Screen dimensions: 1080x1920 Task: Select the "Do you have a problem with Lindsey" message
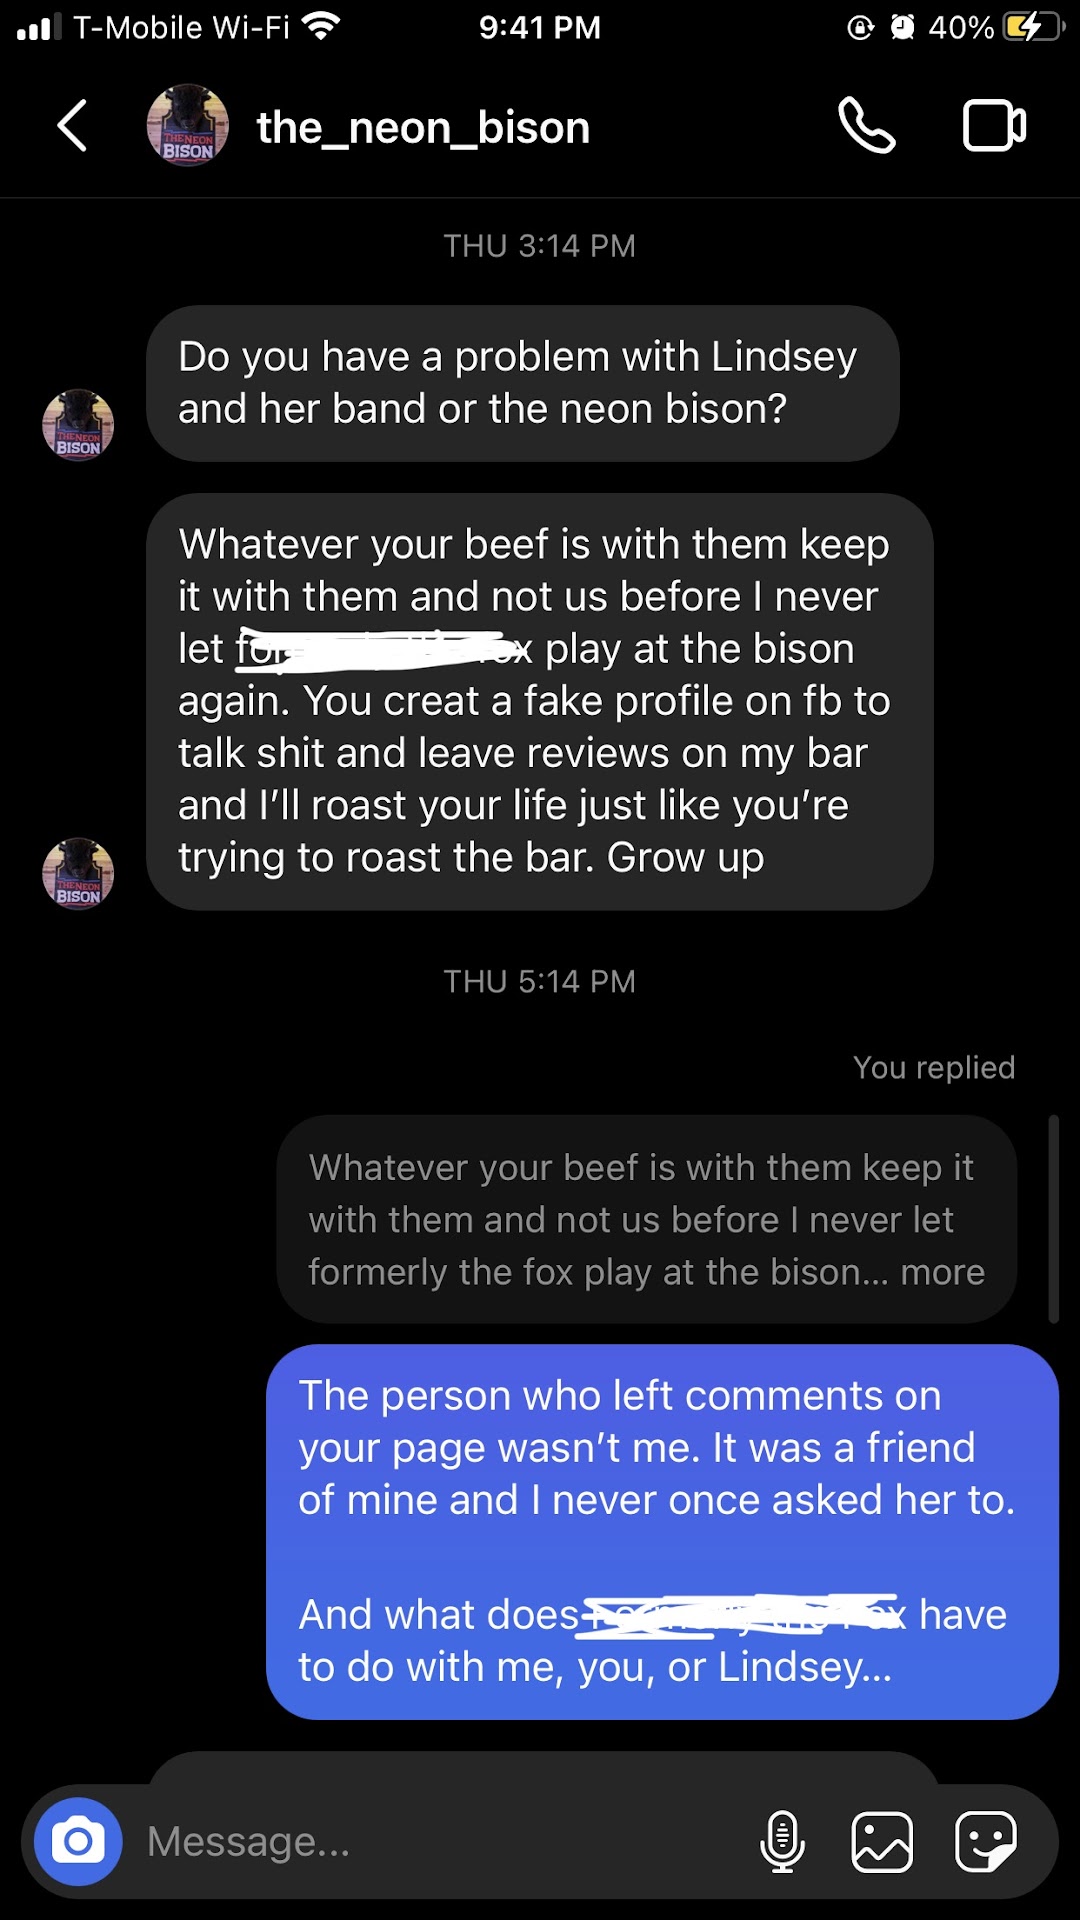[522, 383]
